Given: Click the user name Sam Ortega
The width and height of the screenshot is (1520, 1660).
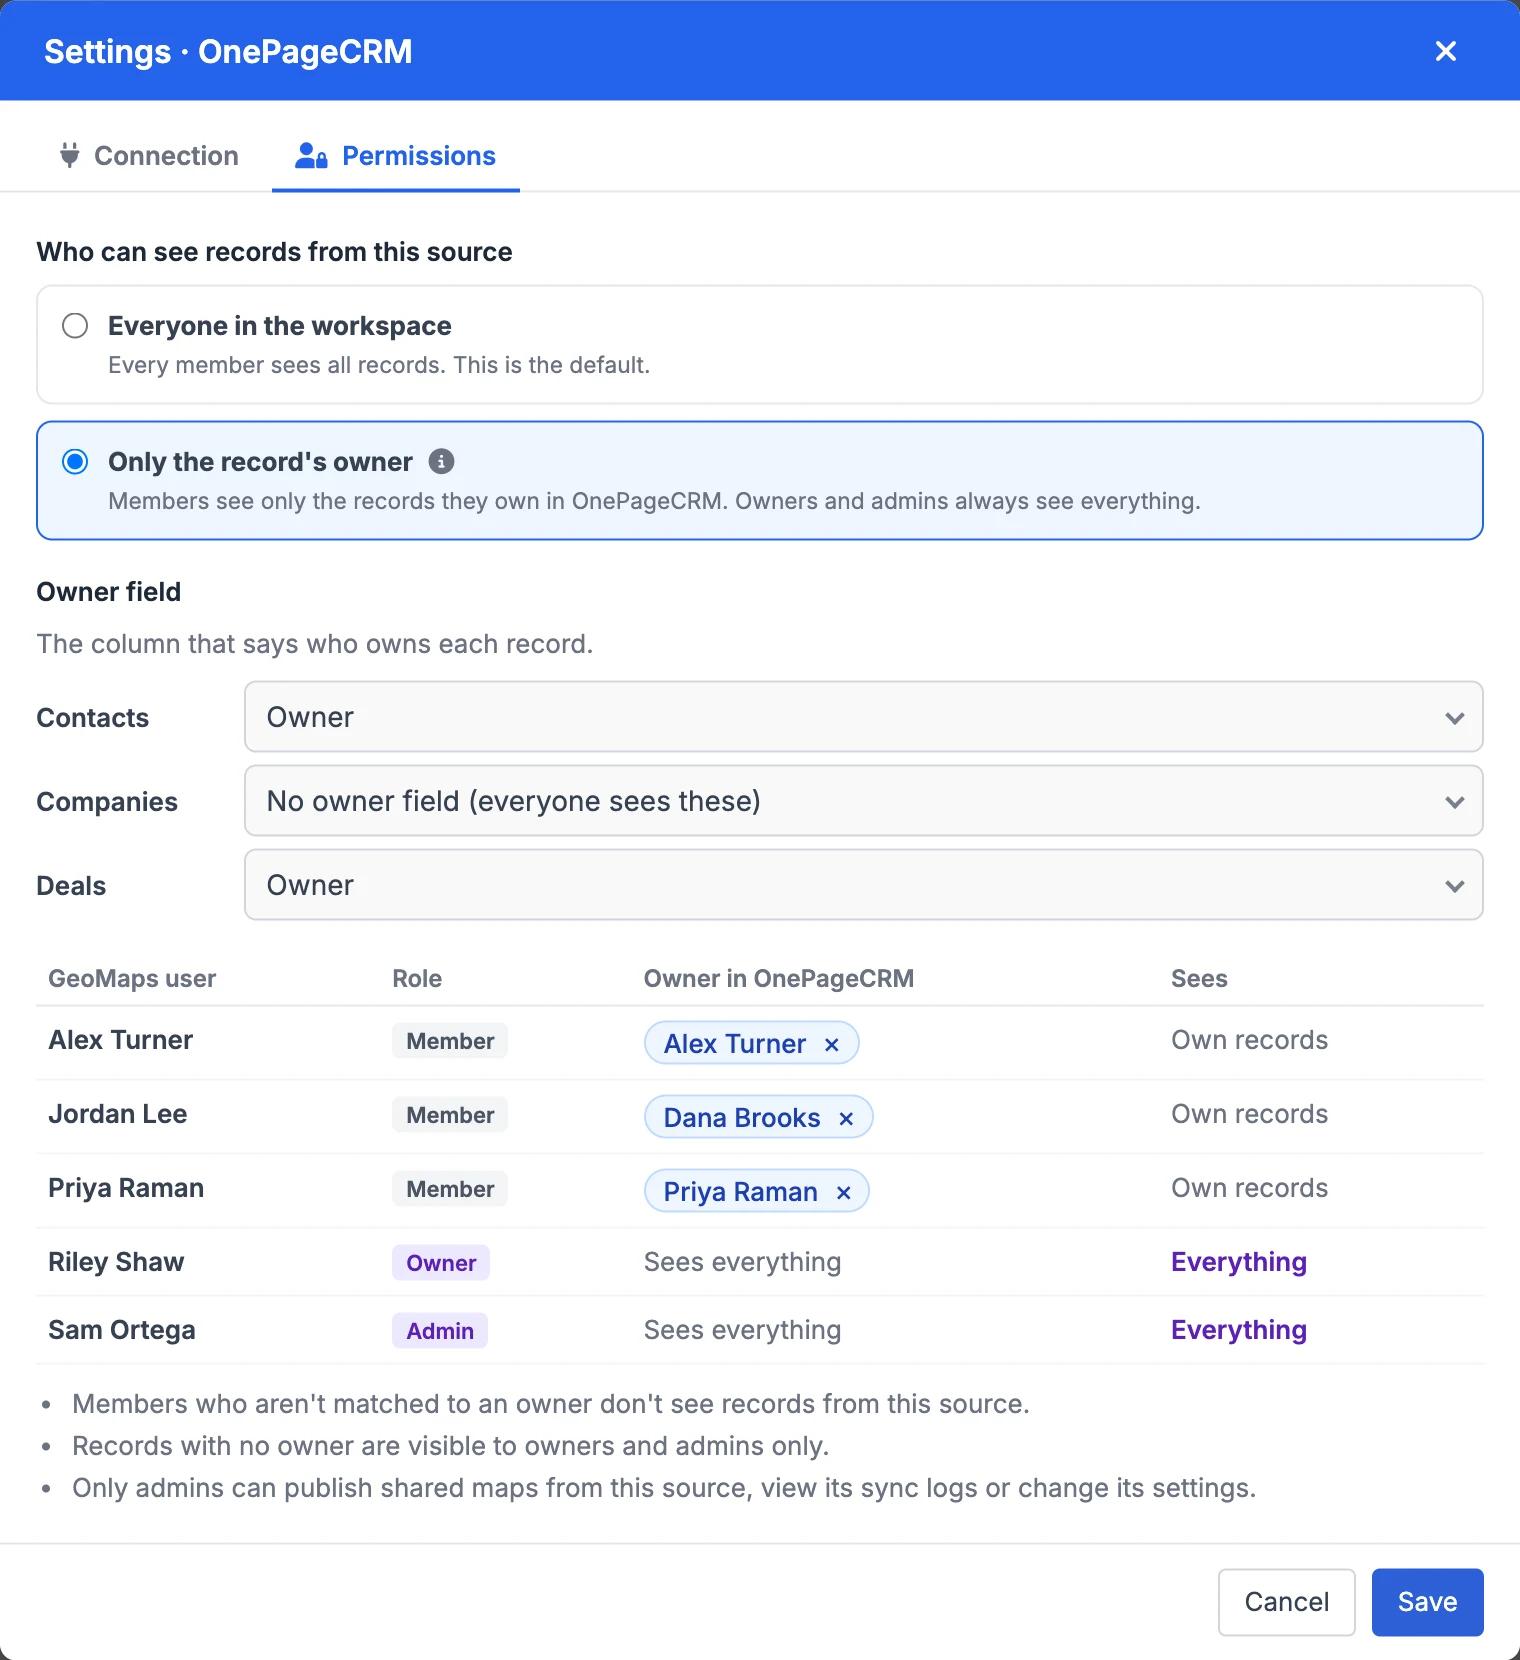Looking at the screenshot, I should click(122, 1330).
